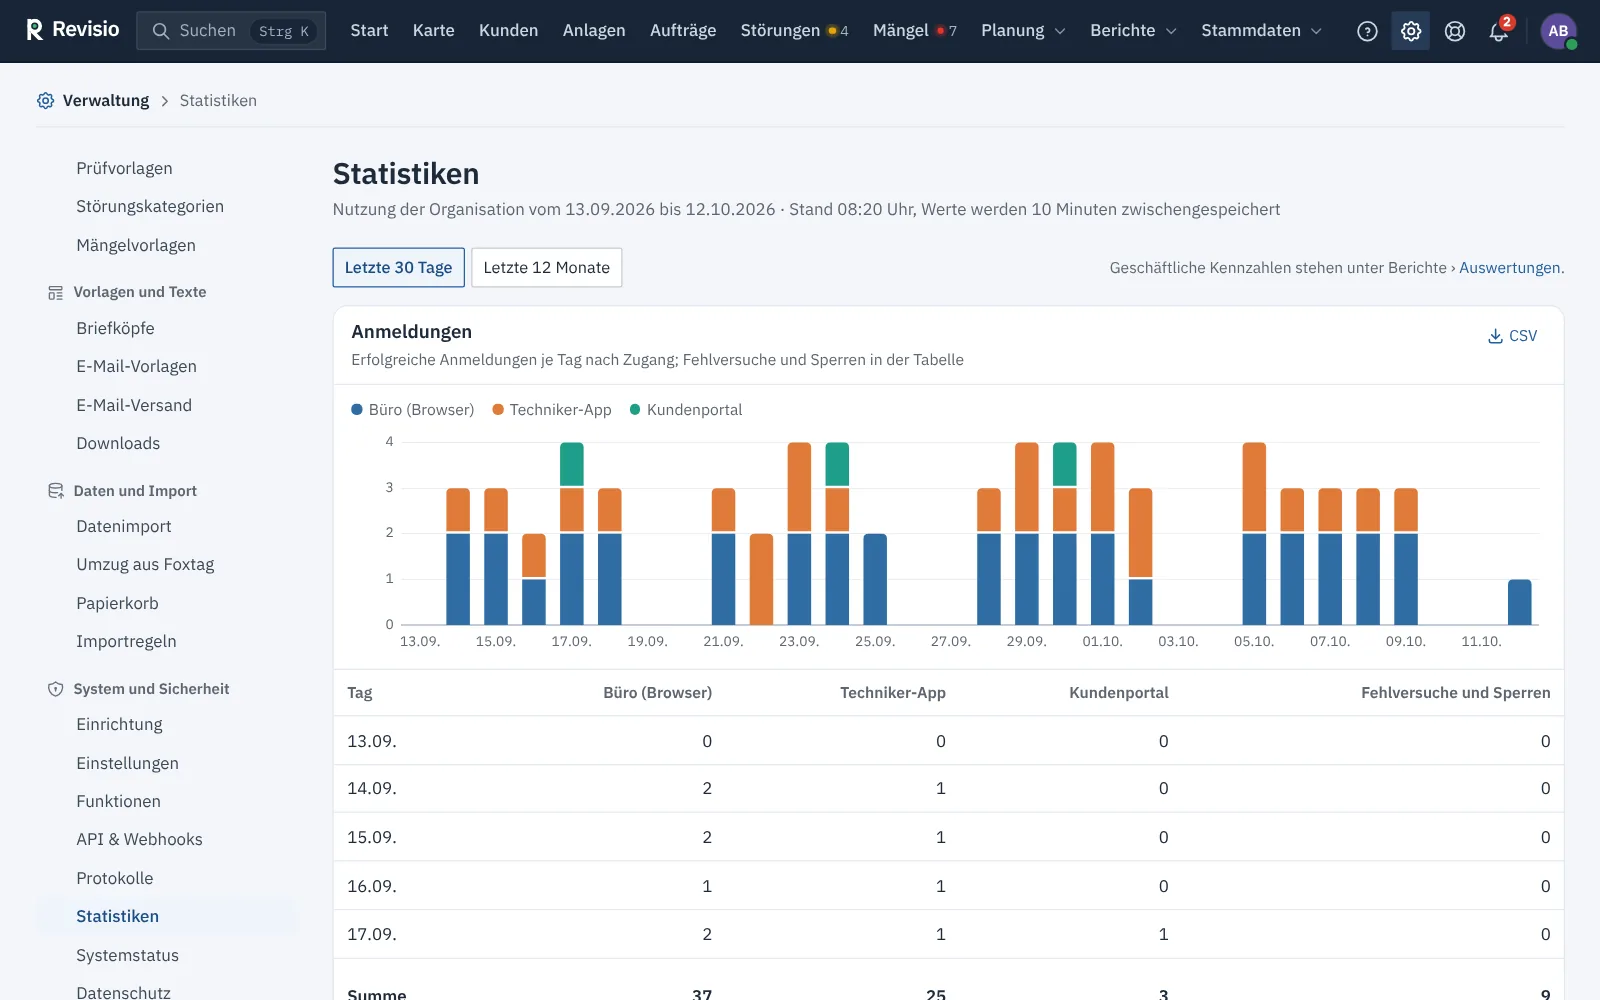Open the Kunden menu item

coord(508,31)
